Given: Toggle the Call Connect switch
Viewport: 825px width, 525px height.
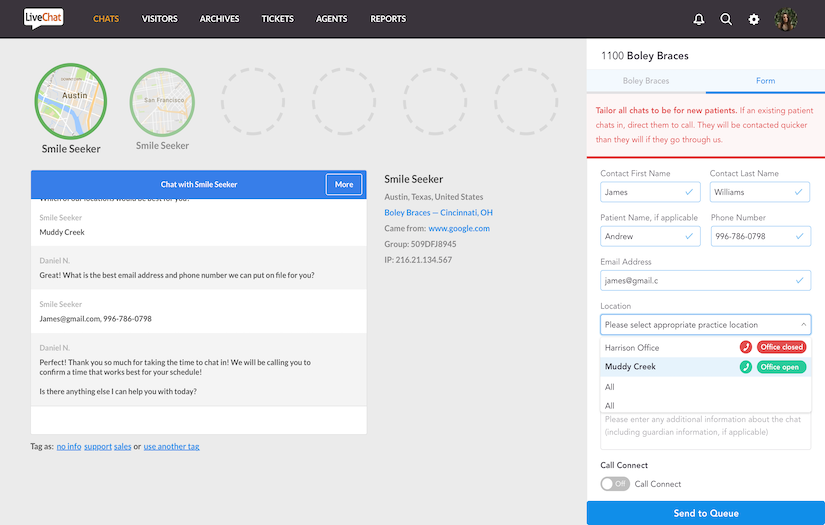Looking at the screenshot, I should [615, 484].
